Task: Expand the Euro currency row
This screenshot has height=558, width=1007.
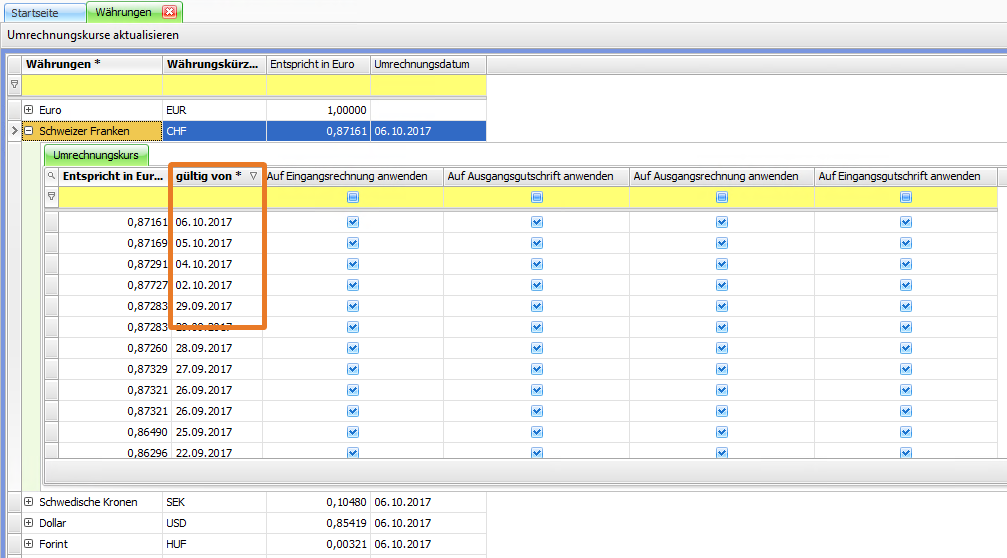Action: click(29, 110)
